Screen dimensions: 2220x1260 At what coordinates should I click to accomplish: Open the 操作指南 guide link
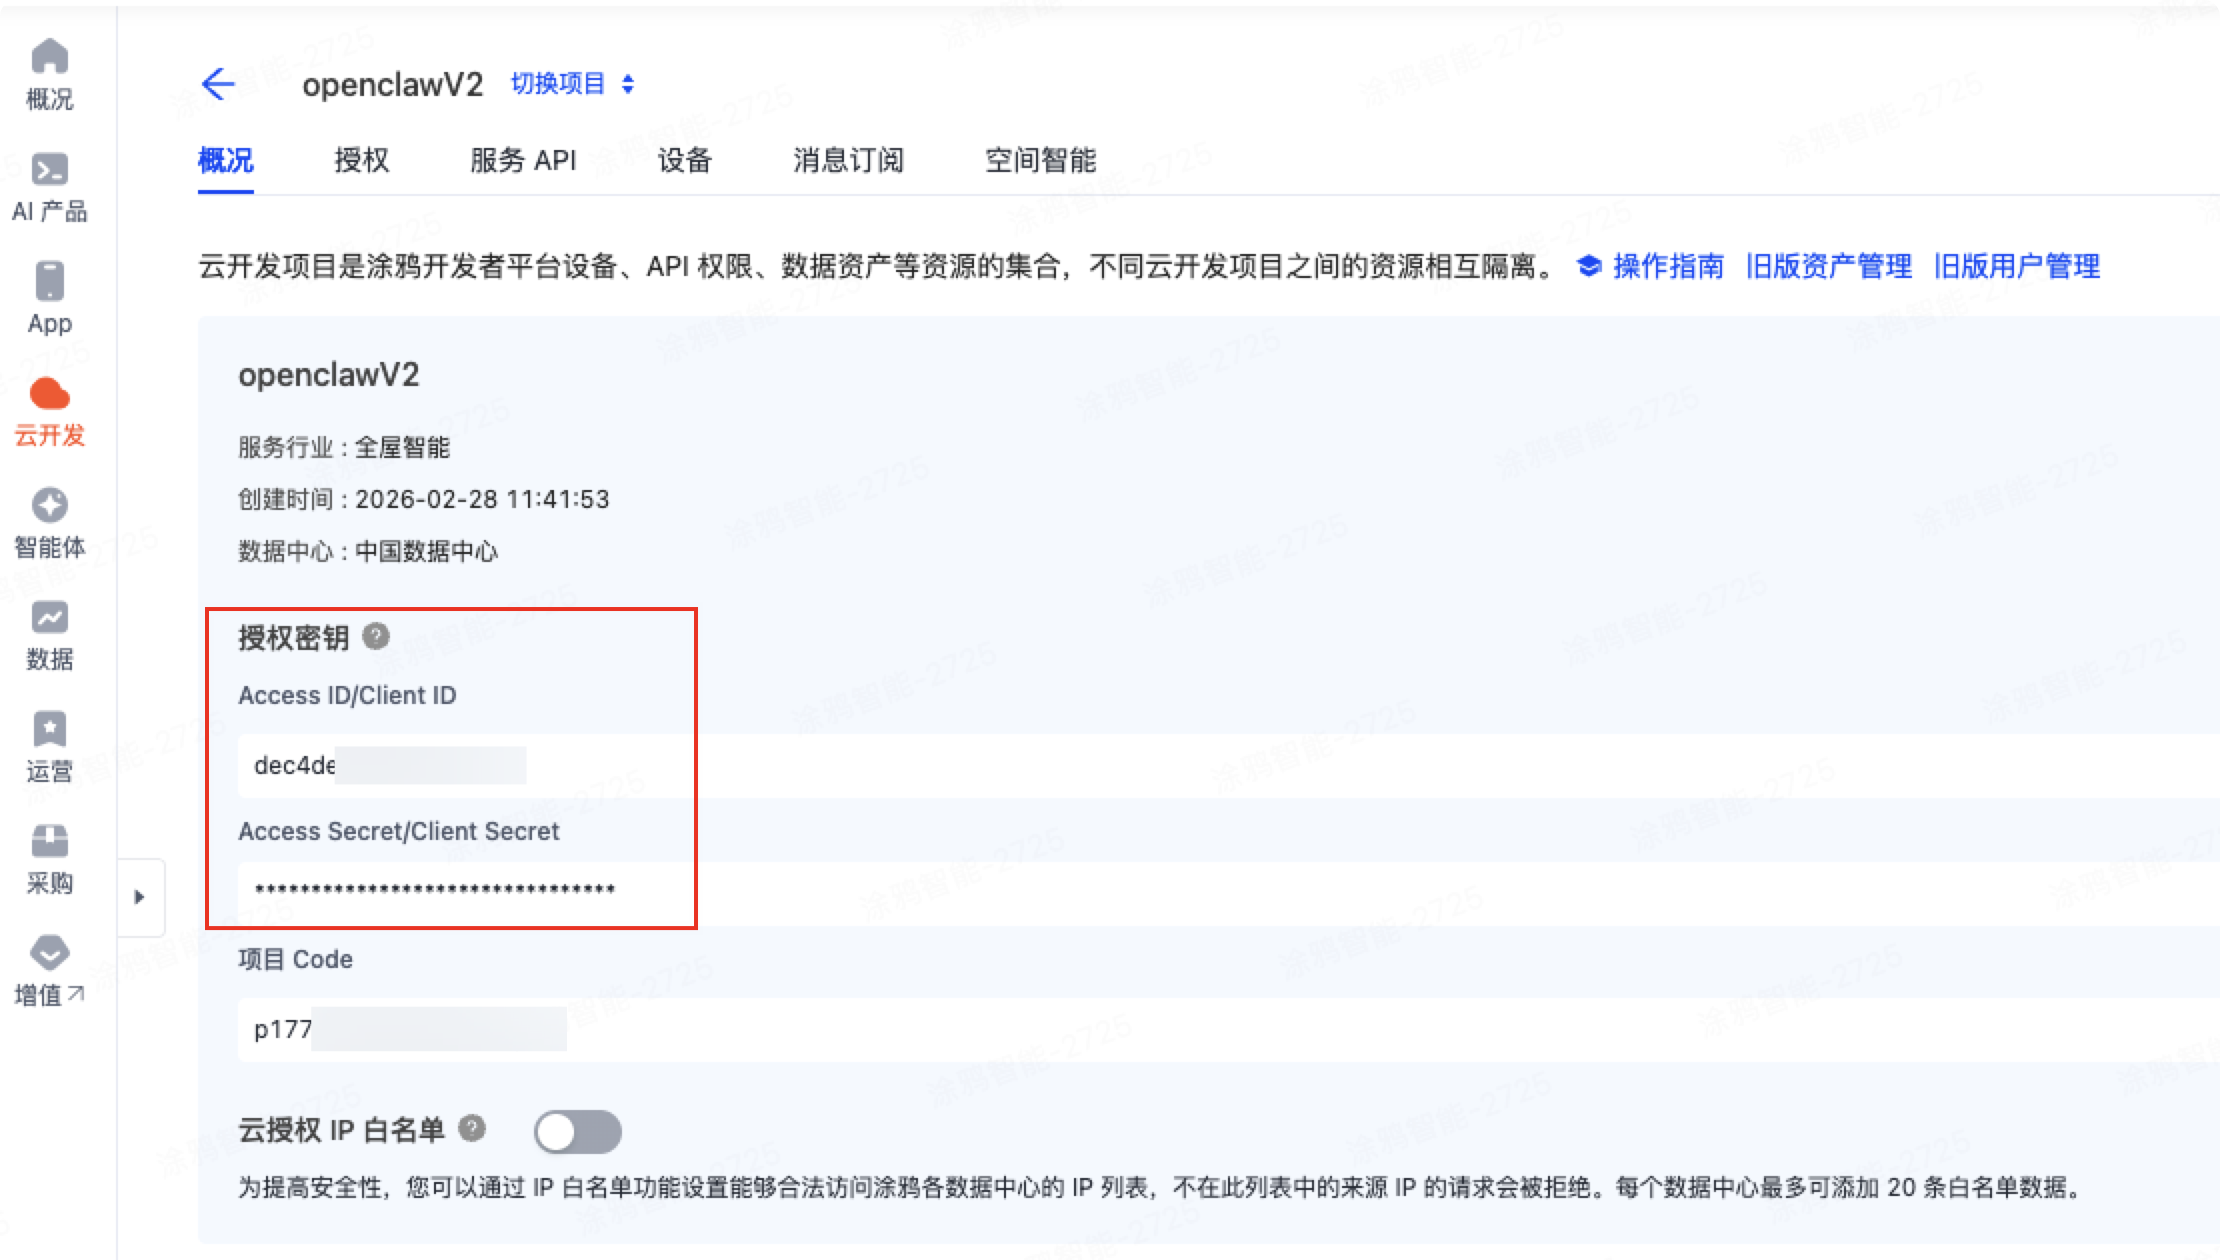[1668, 266]
